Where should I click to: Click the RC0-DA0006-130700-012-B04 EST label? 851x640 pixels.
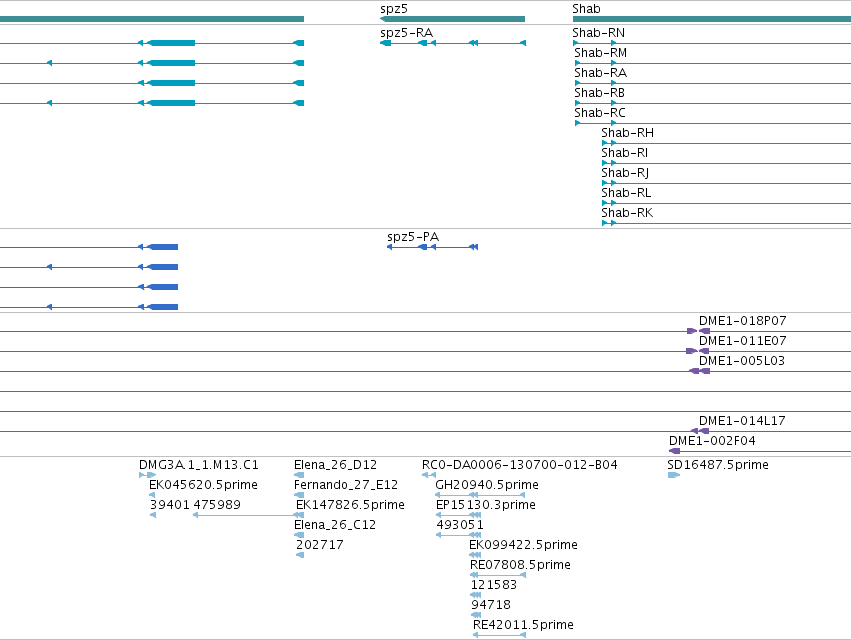520,465
